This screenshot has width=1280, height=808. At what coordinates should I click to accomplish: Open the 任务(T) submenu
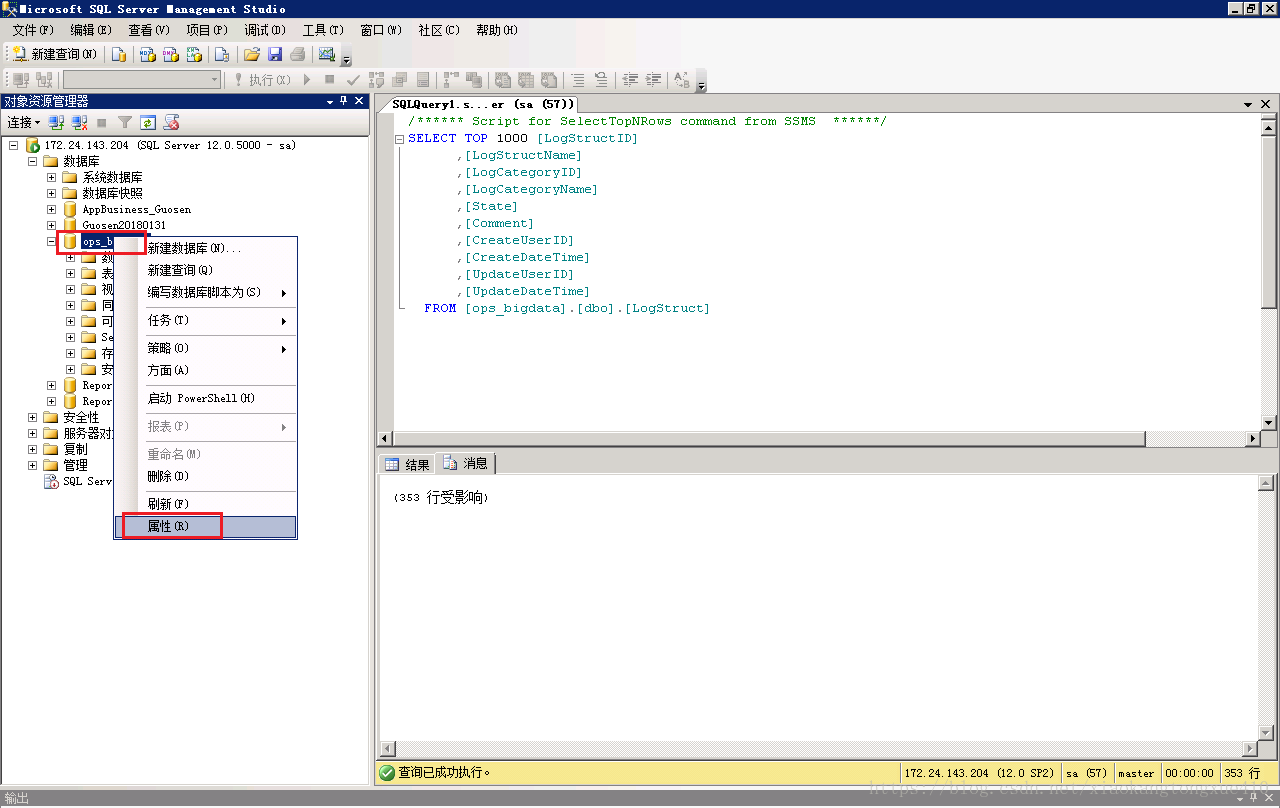pos(205,320)
